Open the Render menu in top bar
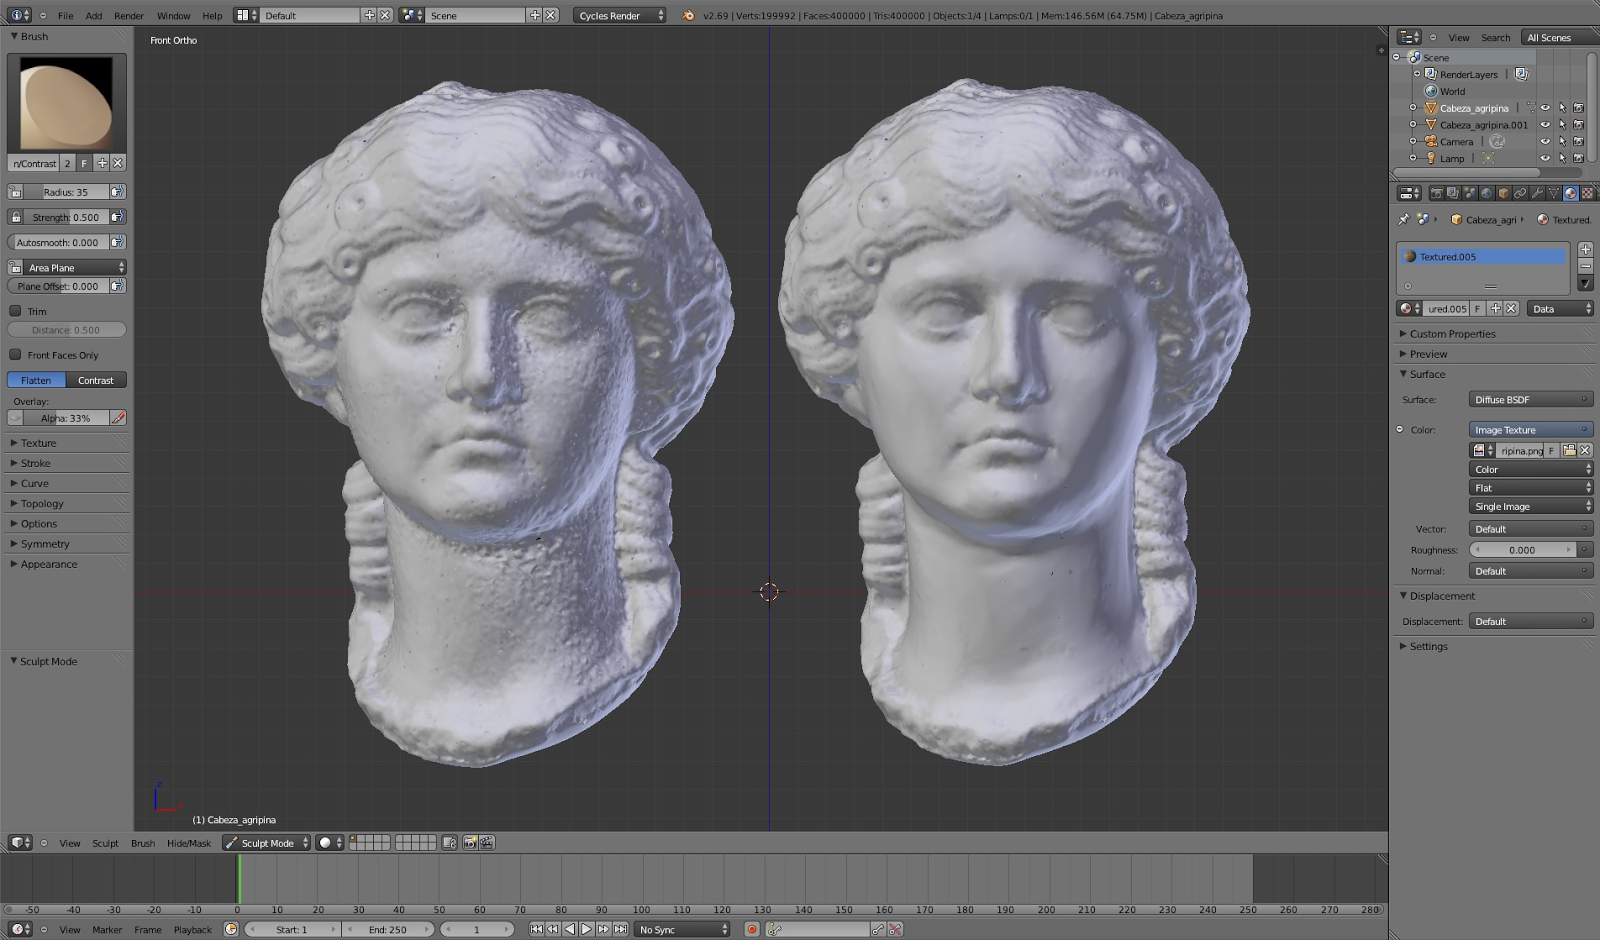The width and height of the screenshot is (1600, 940). (128, 16)
